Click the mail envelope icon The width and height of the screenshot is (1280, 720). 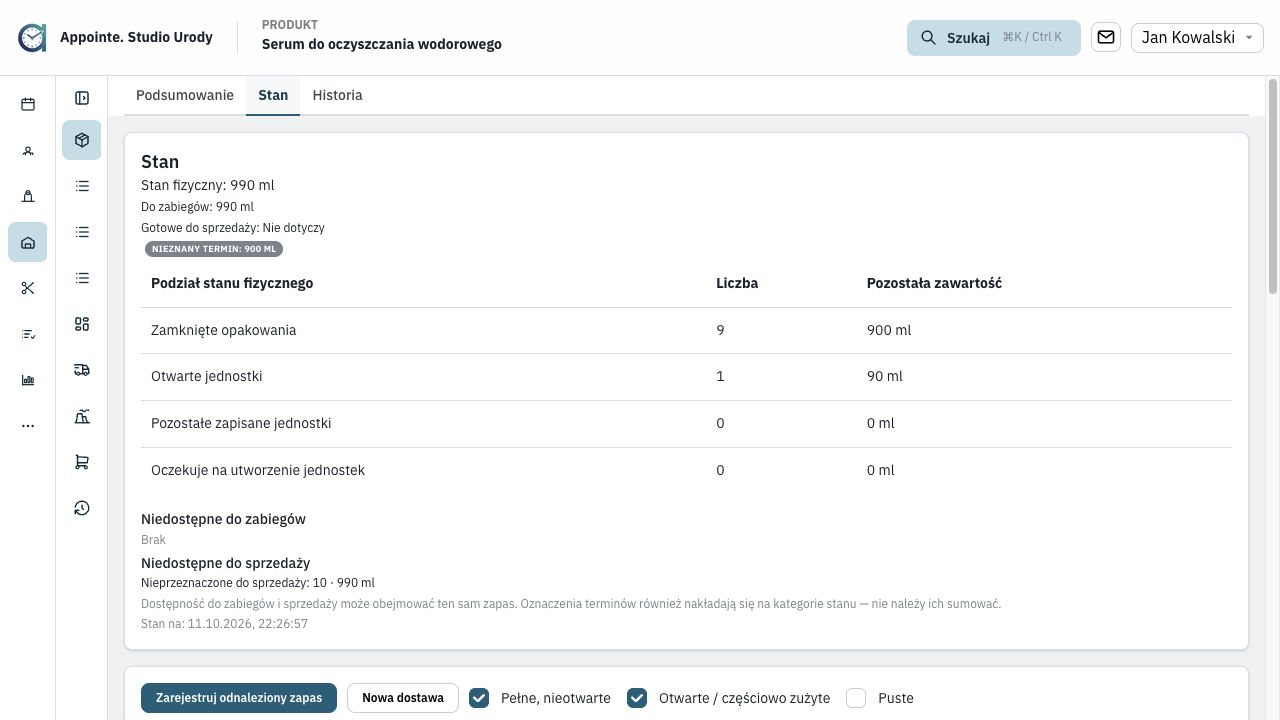(x=1106, y=37)
